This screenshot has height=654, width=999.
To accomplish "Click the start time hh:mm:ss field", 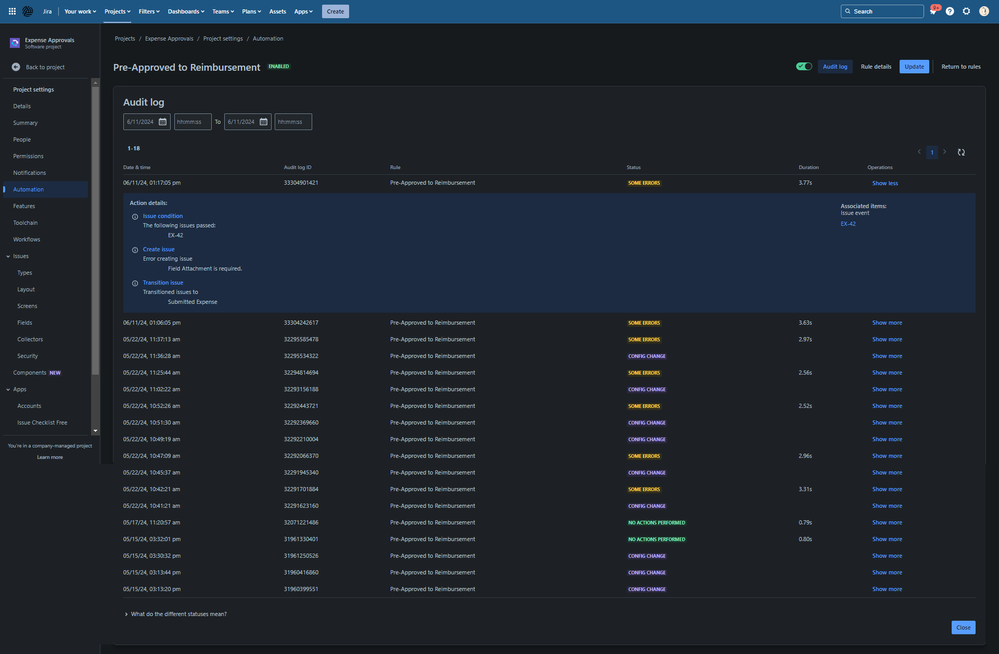I will 192,122.
